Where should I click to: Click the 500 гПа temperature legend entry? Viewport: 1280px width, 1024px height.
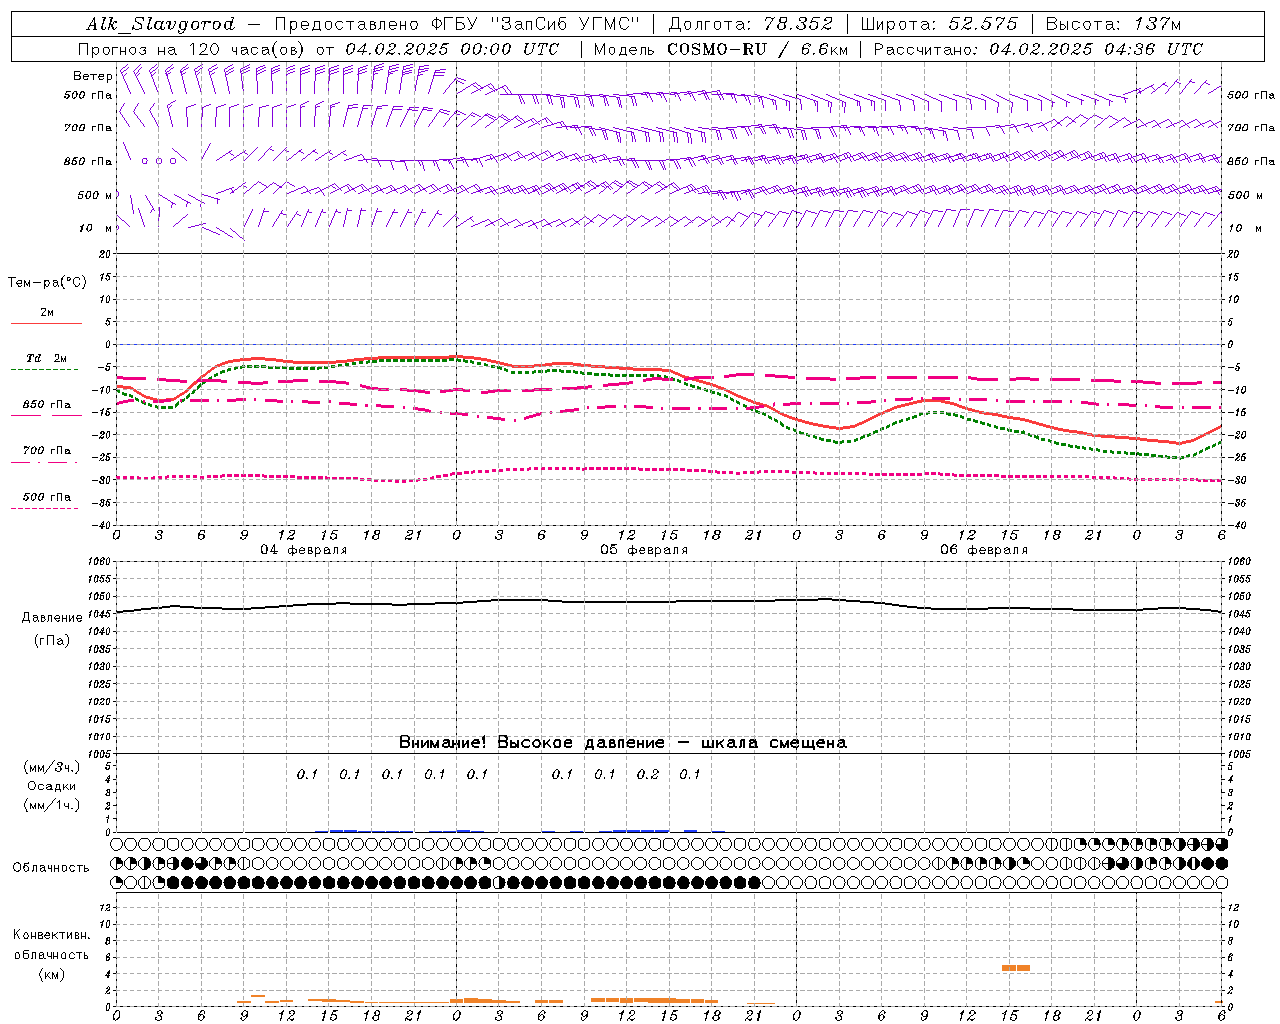[47, 496]
